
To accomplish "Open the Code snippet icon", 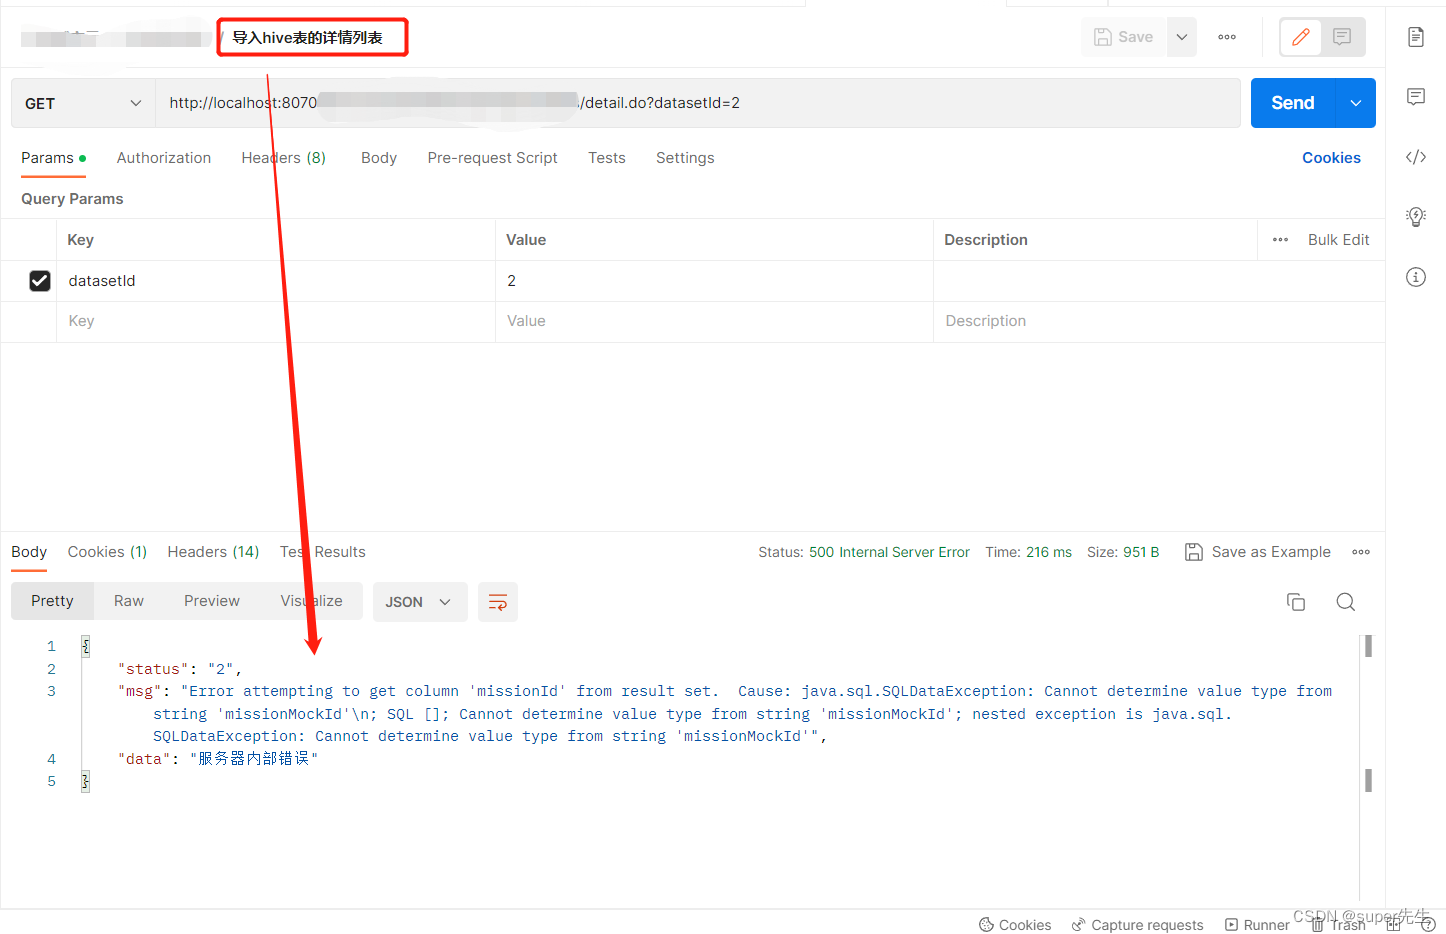I will pyautogui.click(x=1416, y=157).
